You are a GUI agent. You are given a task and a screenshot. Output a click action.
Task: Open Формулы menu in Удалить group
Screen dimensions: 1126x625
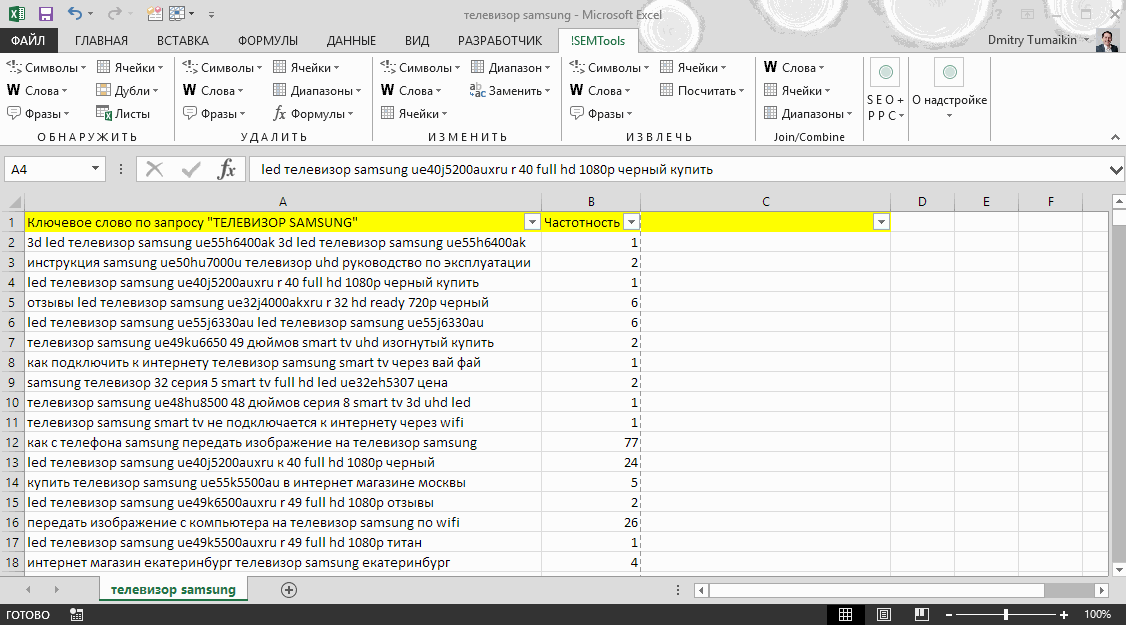click(x=313, y=114)
